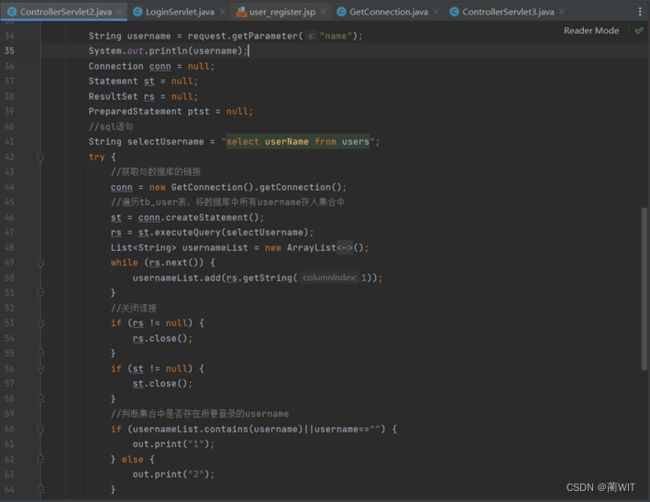The width and height of the screenshot is (650, 502).
Task: Click the selectUsername SQL string literal
Action: point(298,141)
